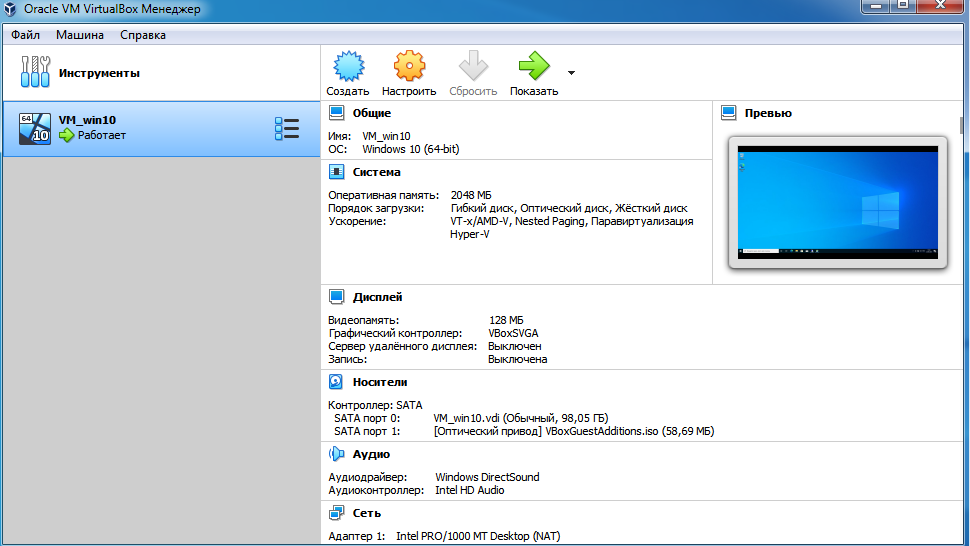Expand the dropdown arrow next to Показать
970x546 pixels.
coord(571,73)
